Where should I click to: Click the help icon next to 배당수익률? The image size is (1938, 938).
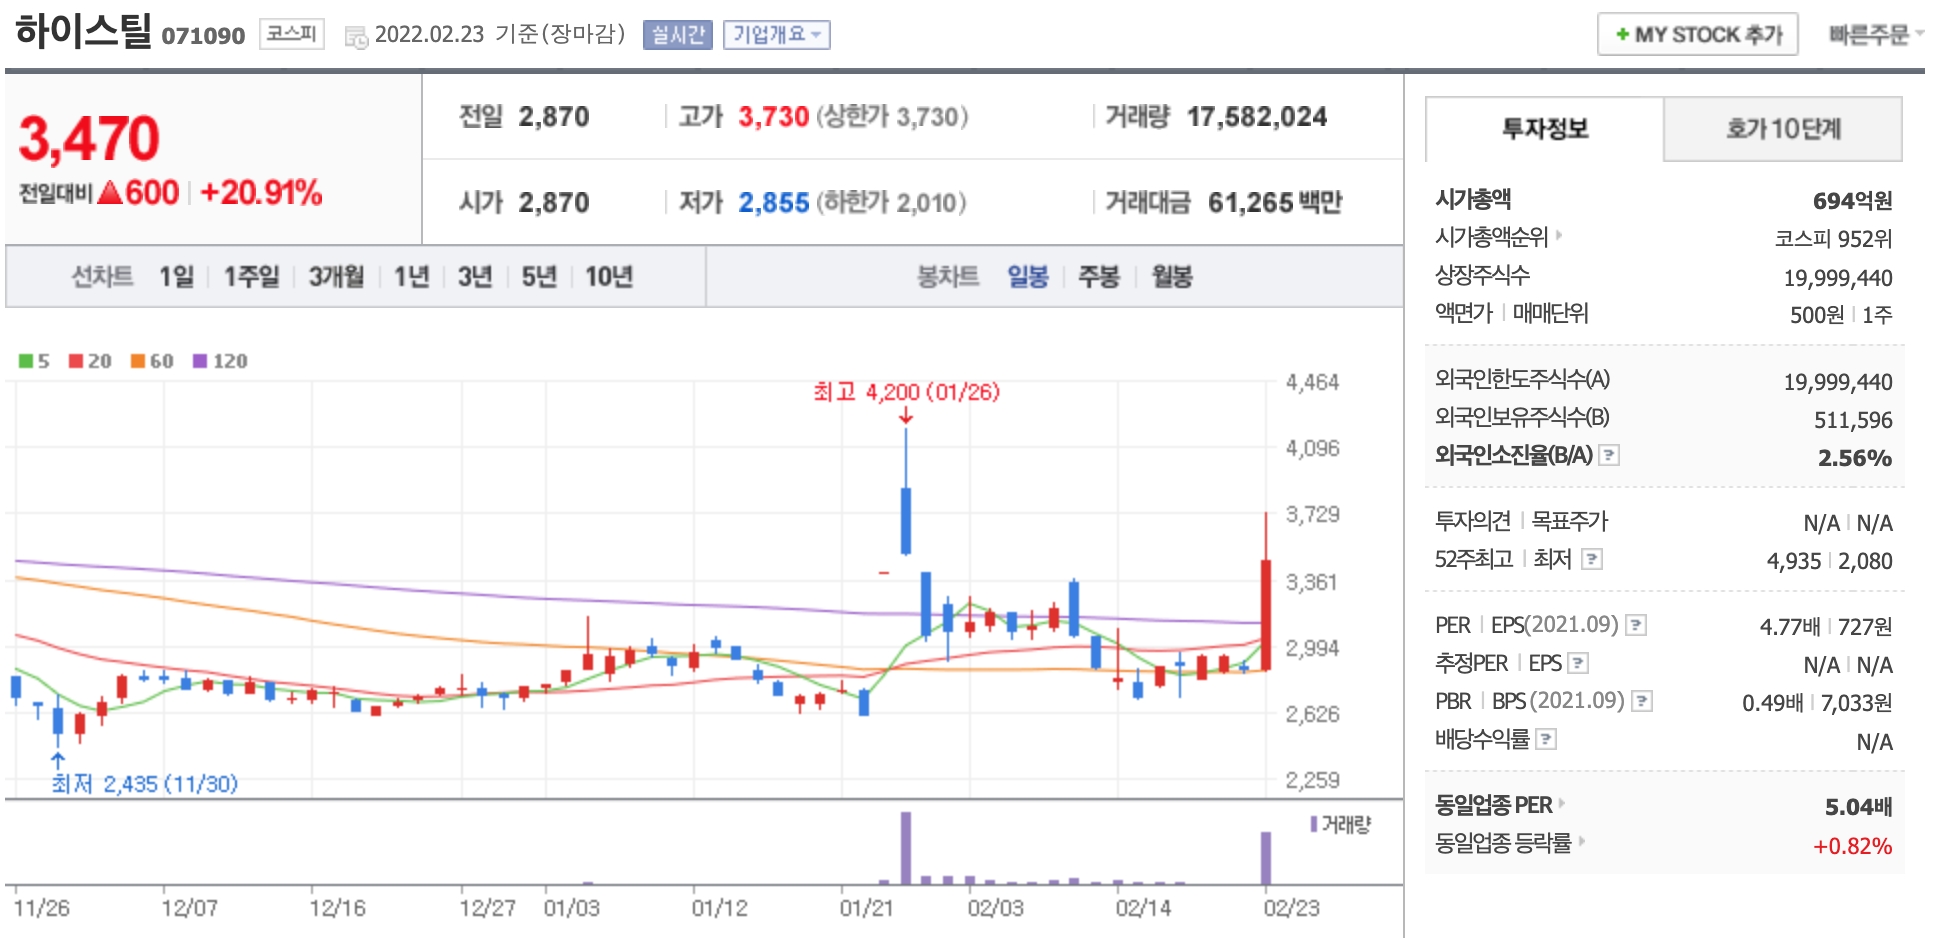1546,739
